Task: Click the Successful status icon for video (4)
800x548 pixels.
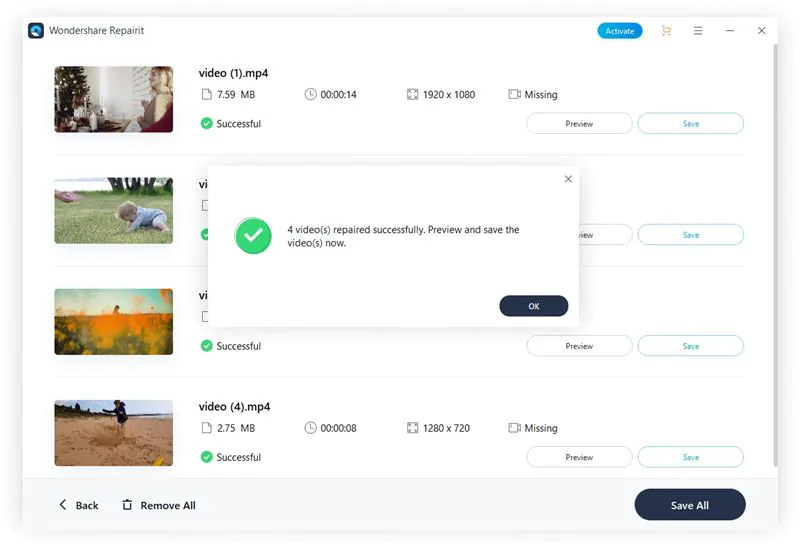Action: [x=206, y=457]
